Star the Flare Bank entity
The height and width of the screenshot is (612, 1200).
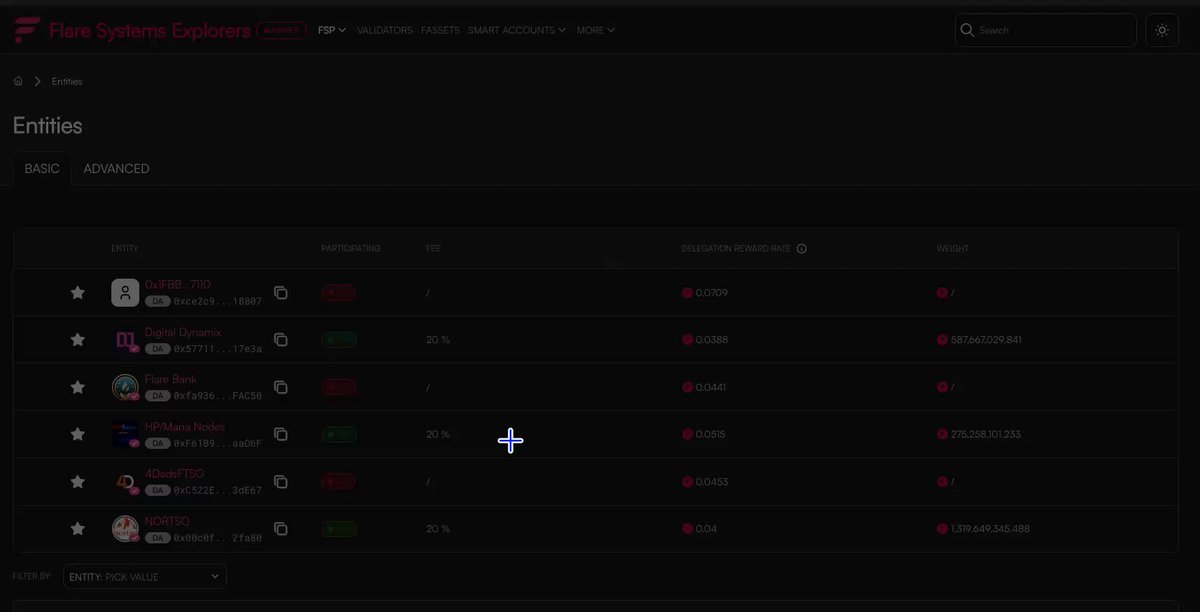pos(77,387)
